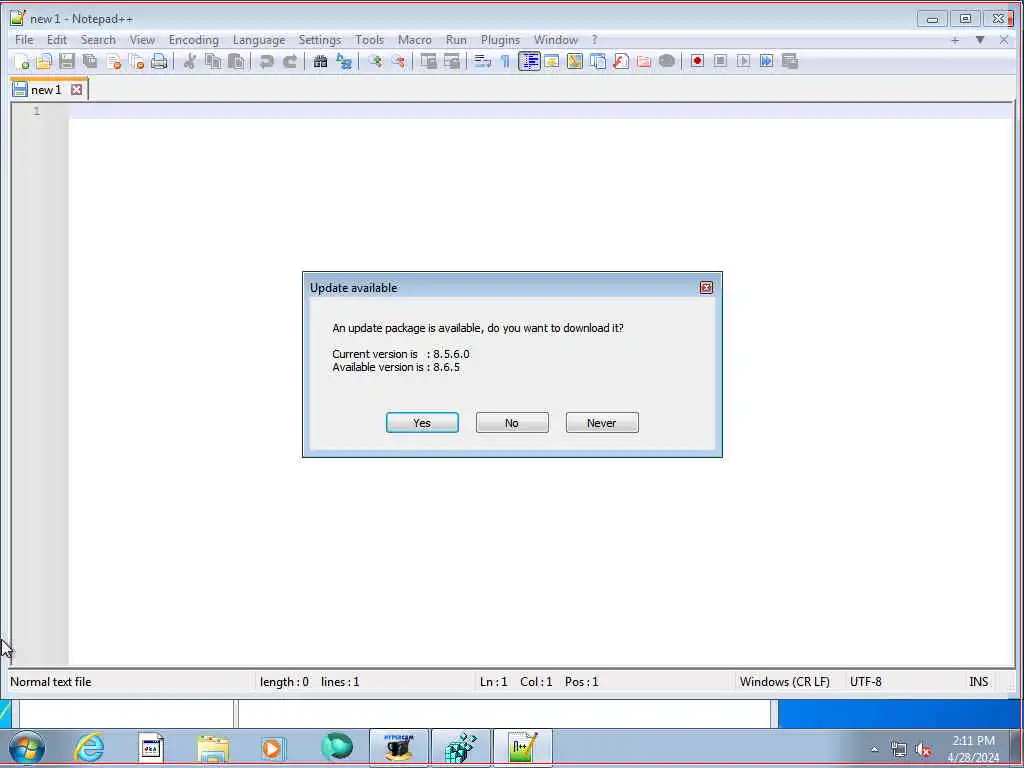
Task: Open the ? help menu
Action: (594, 40)
